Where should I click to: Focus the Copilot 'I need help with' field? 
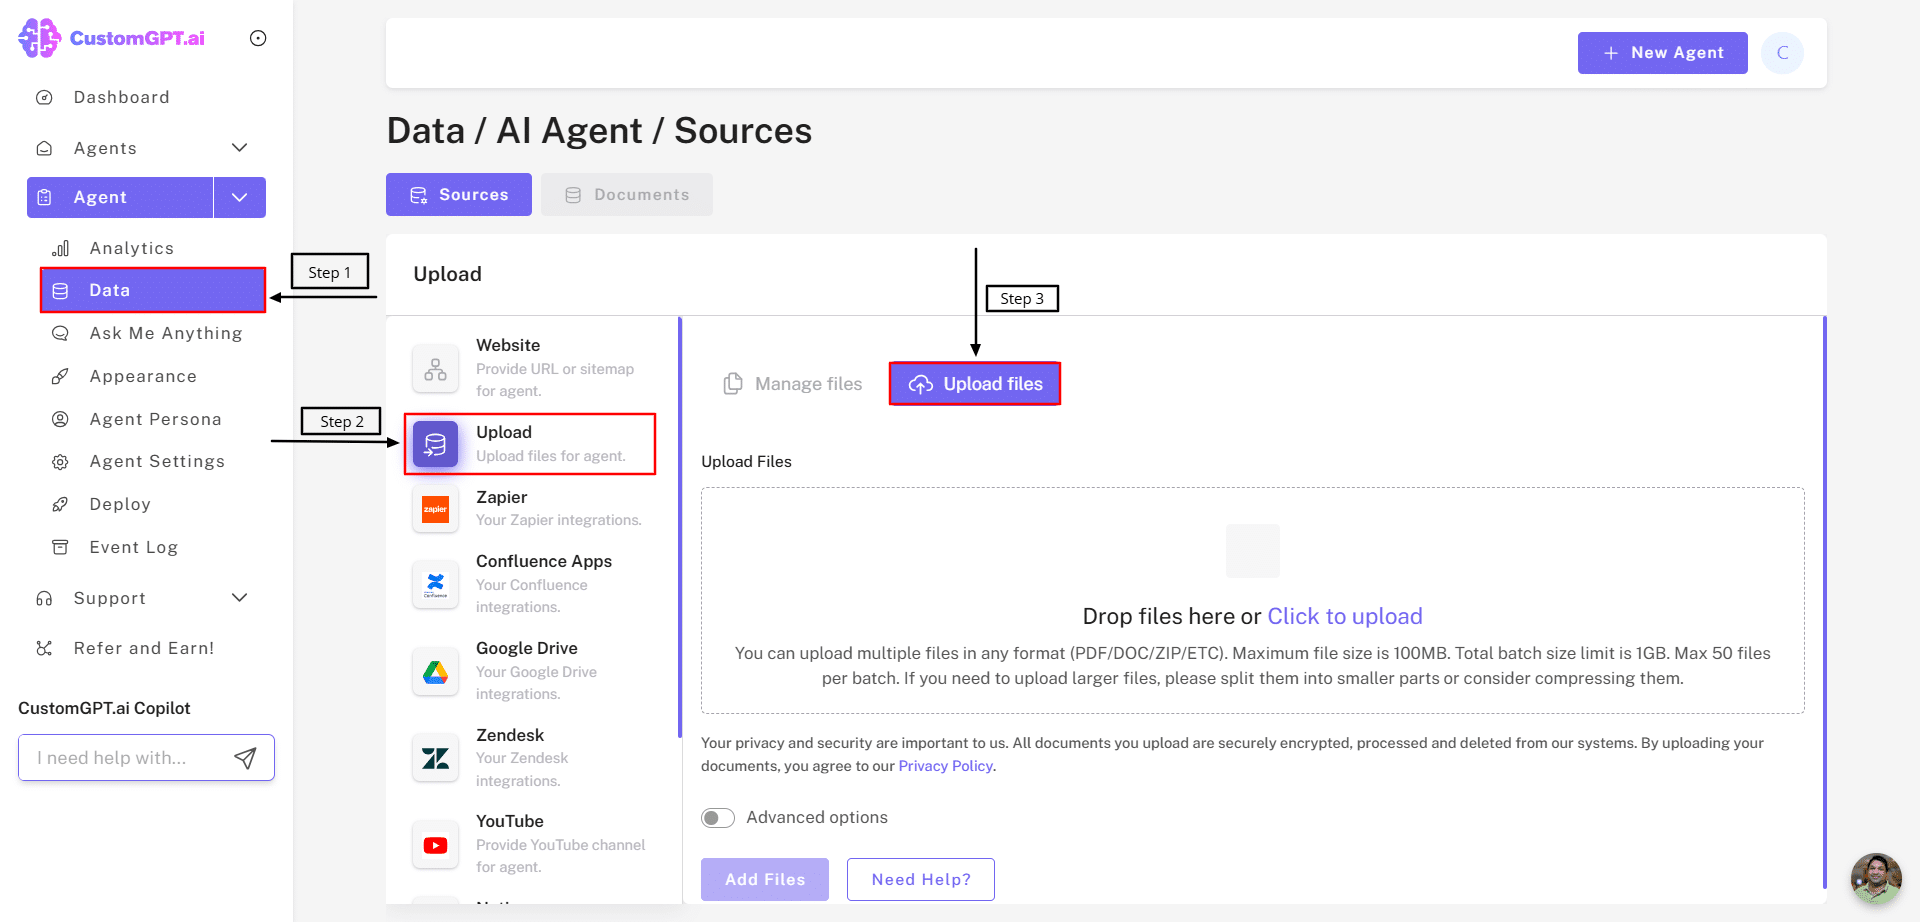[125, 758]
